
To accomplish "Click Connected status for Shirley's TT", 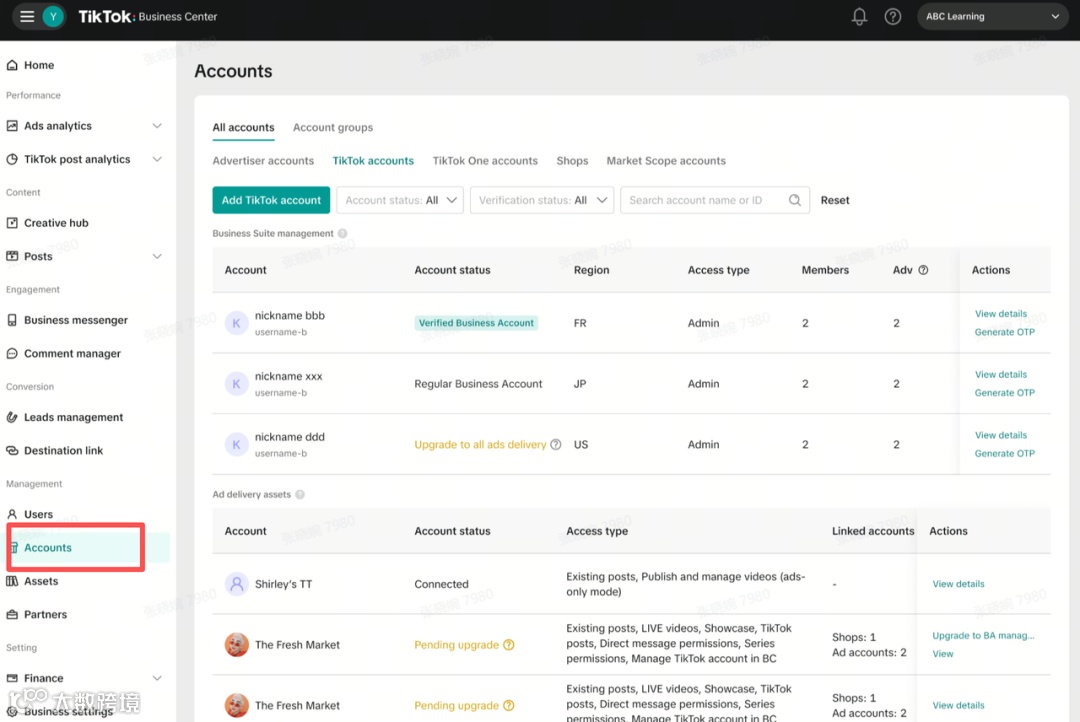I will pos(441,584).
